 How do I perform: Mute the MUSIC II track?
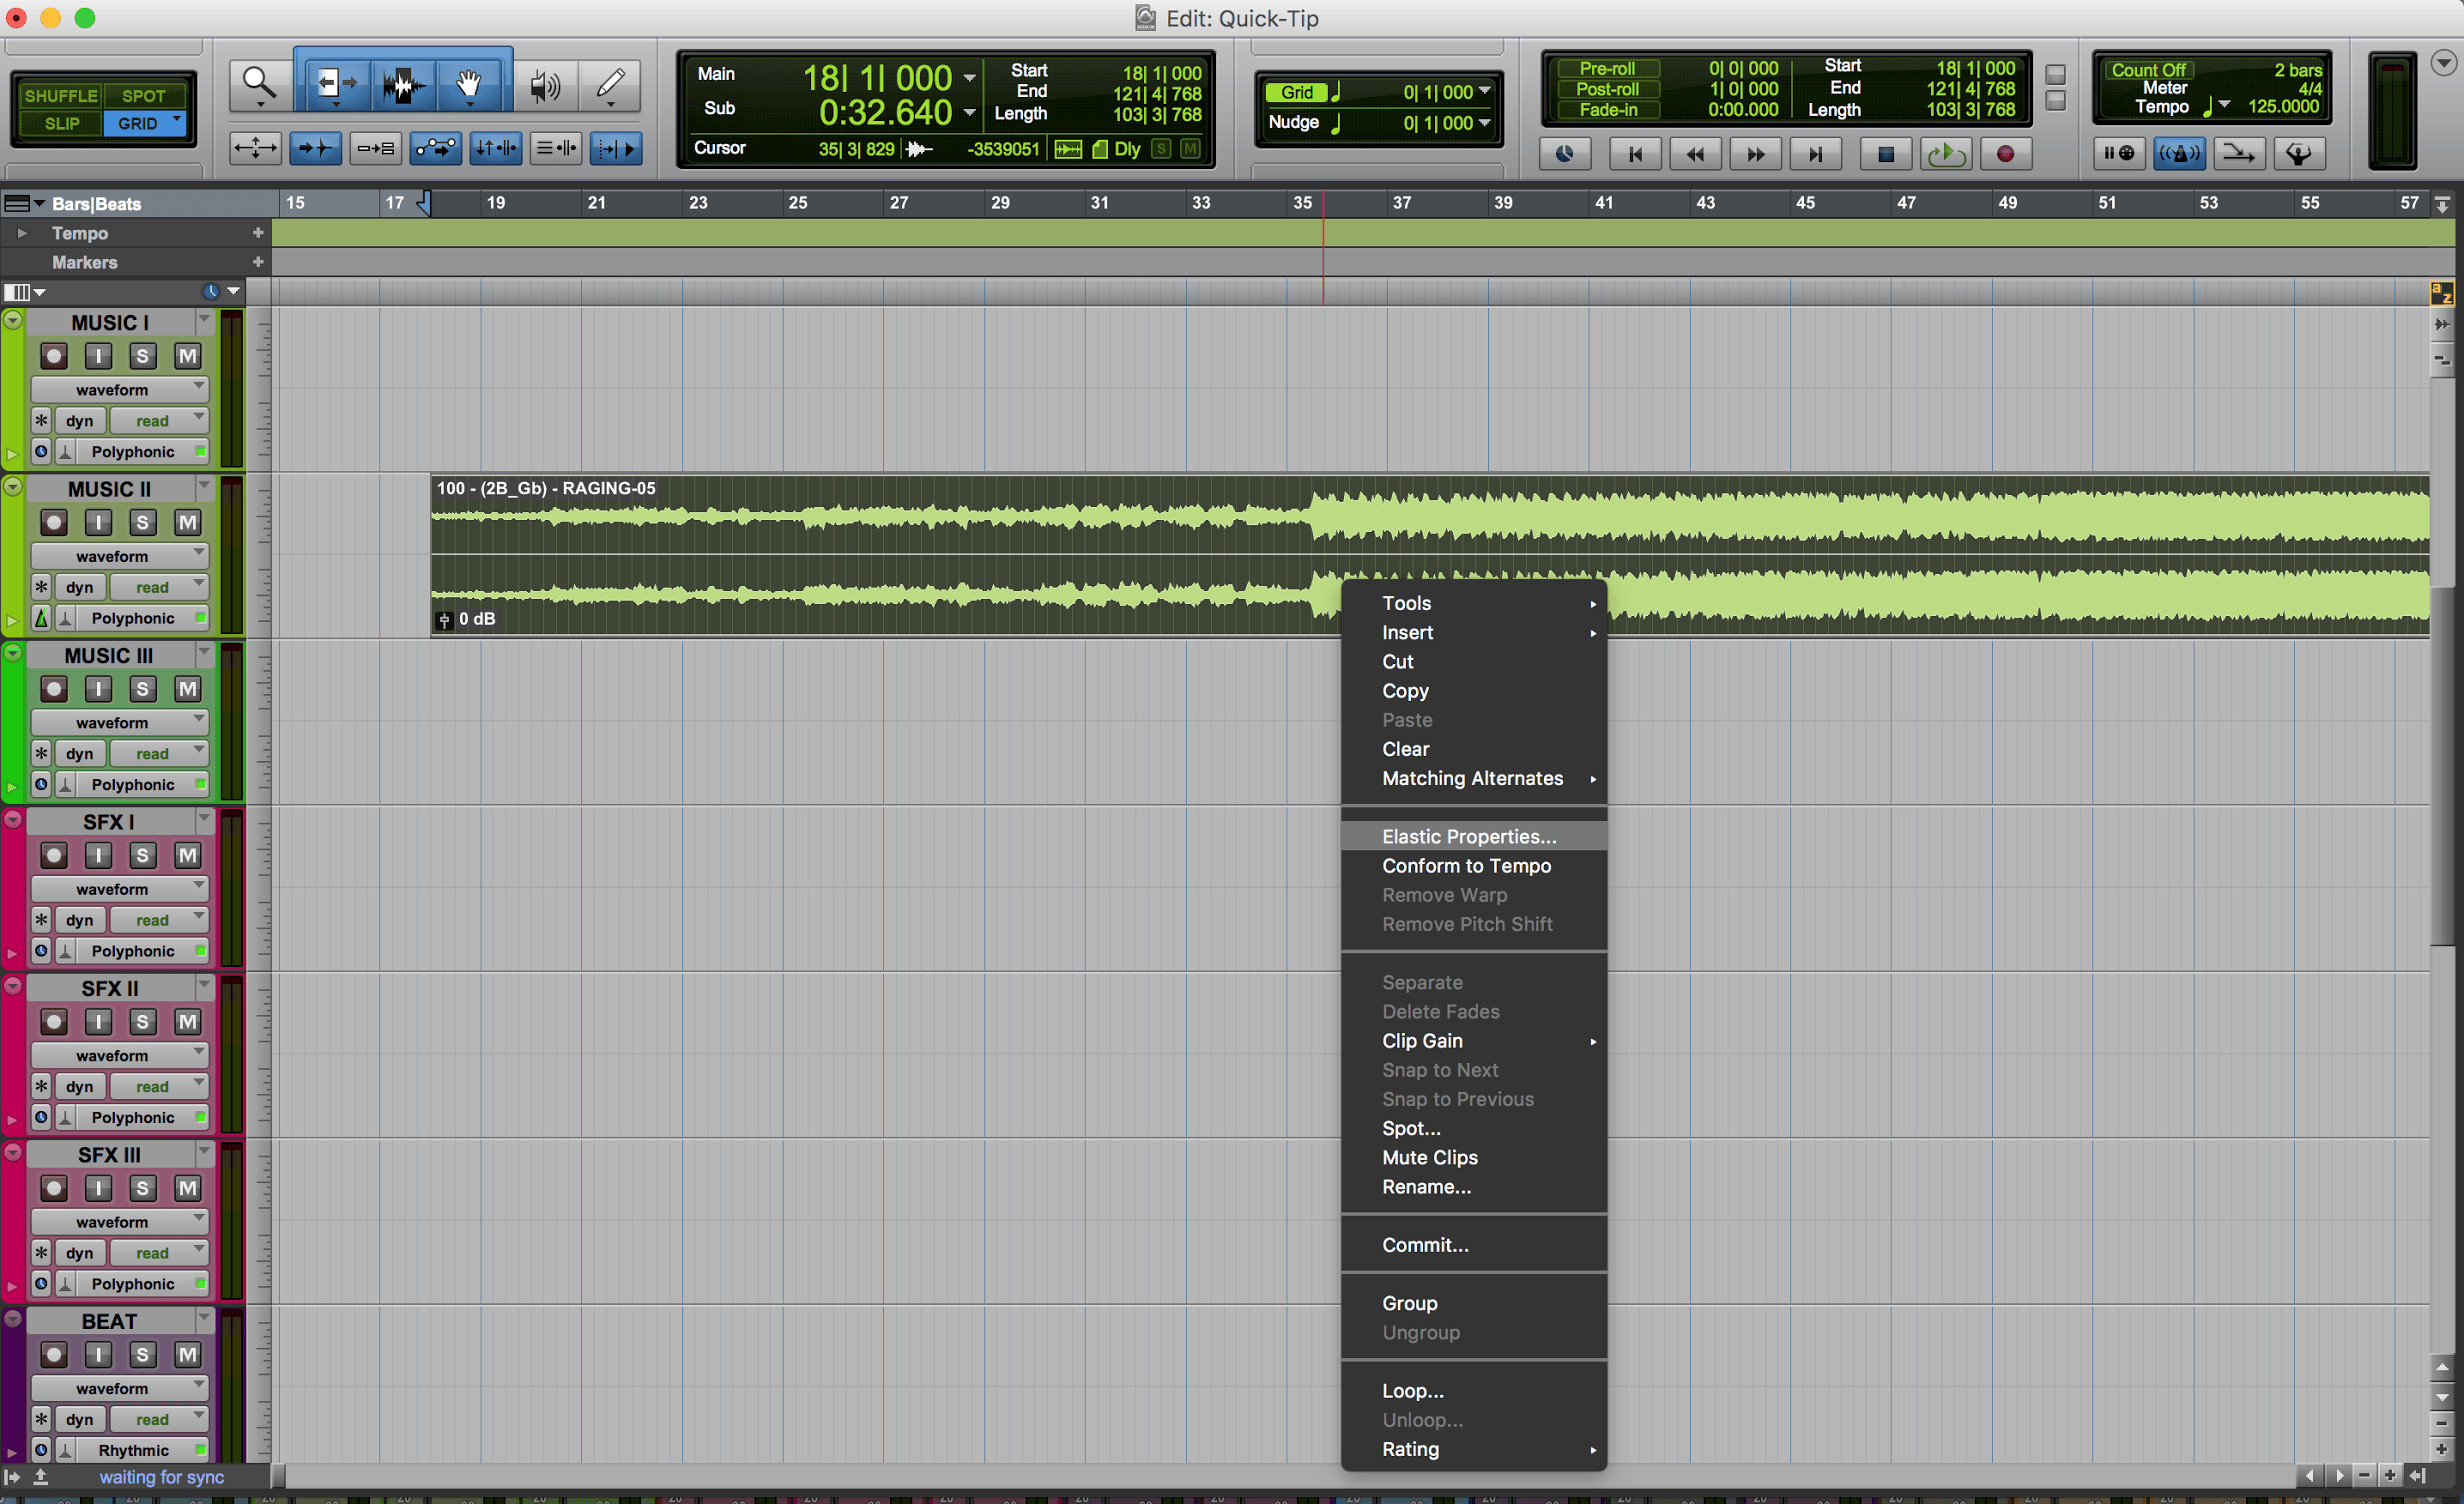[187, 522]
